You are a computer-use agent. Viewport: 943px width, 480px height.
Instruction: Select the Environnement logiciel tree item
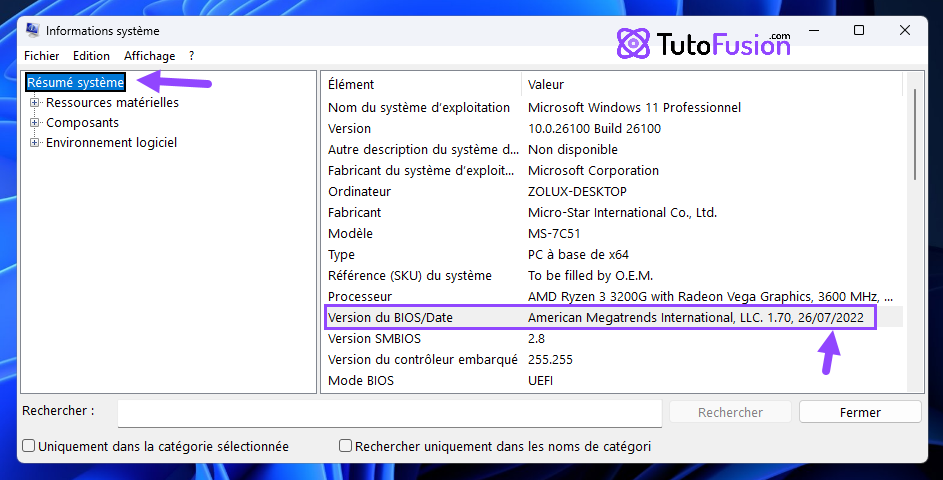tap(111, 143)
